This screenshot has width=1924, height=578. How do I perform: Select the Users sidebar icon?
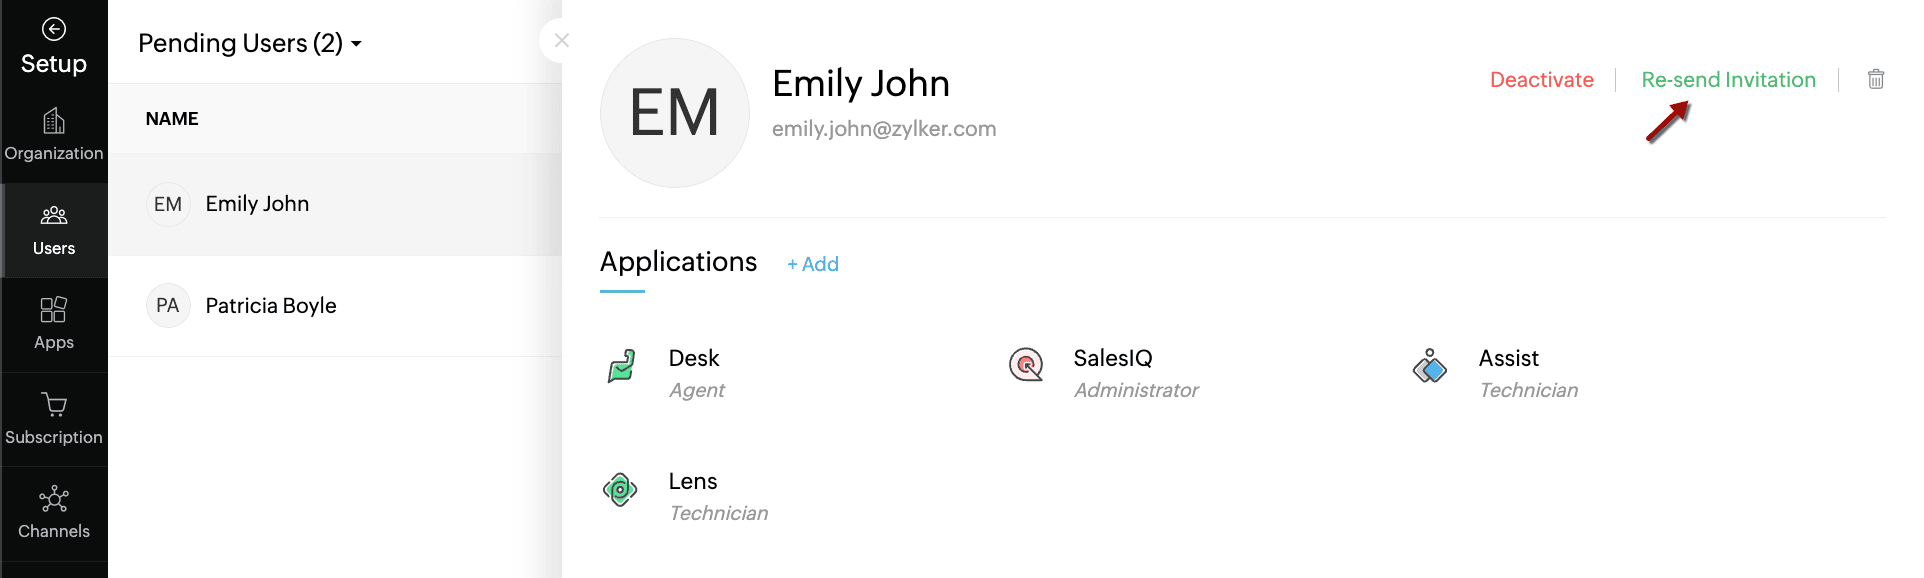click(x=54, y=216)
